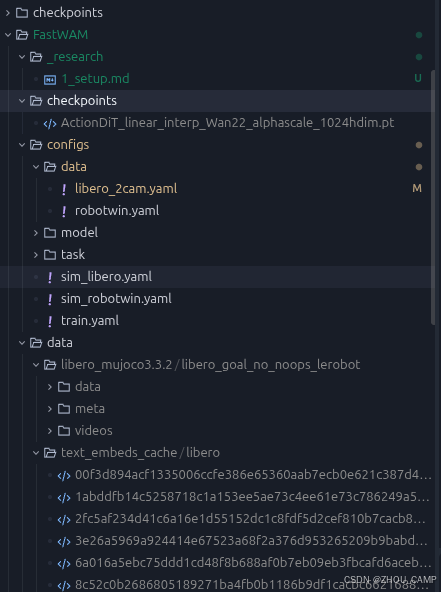This screenshot has height=592, width=441.
Task: Click the YAML icon of sim_robotwin.yaml
Action: coord(50,299)
